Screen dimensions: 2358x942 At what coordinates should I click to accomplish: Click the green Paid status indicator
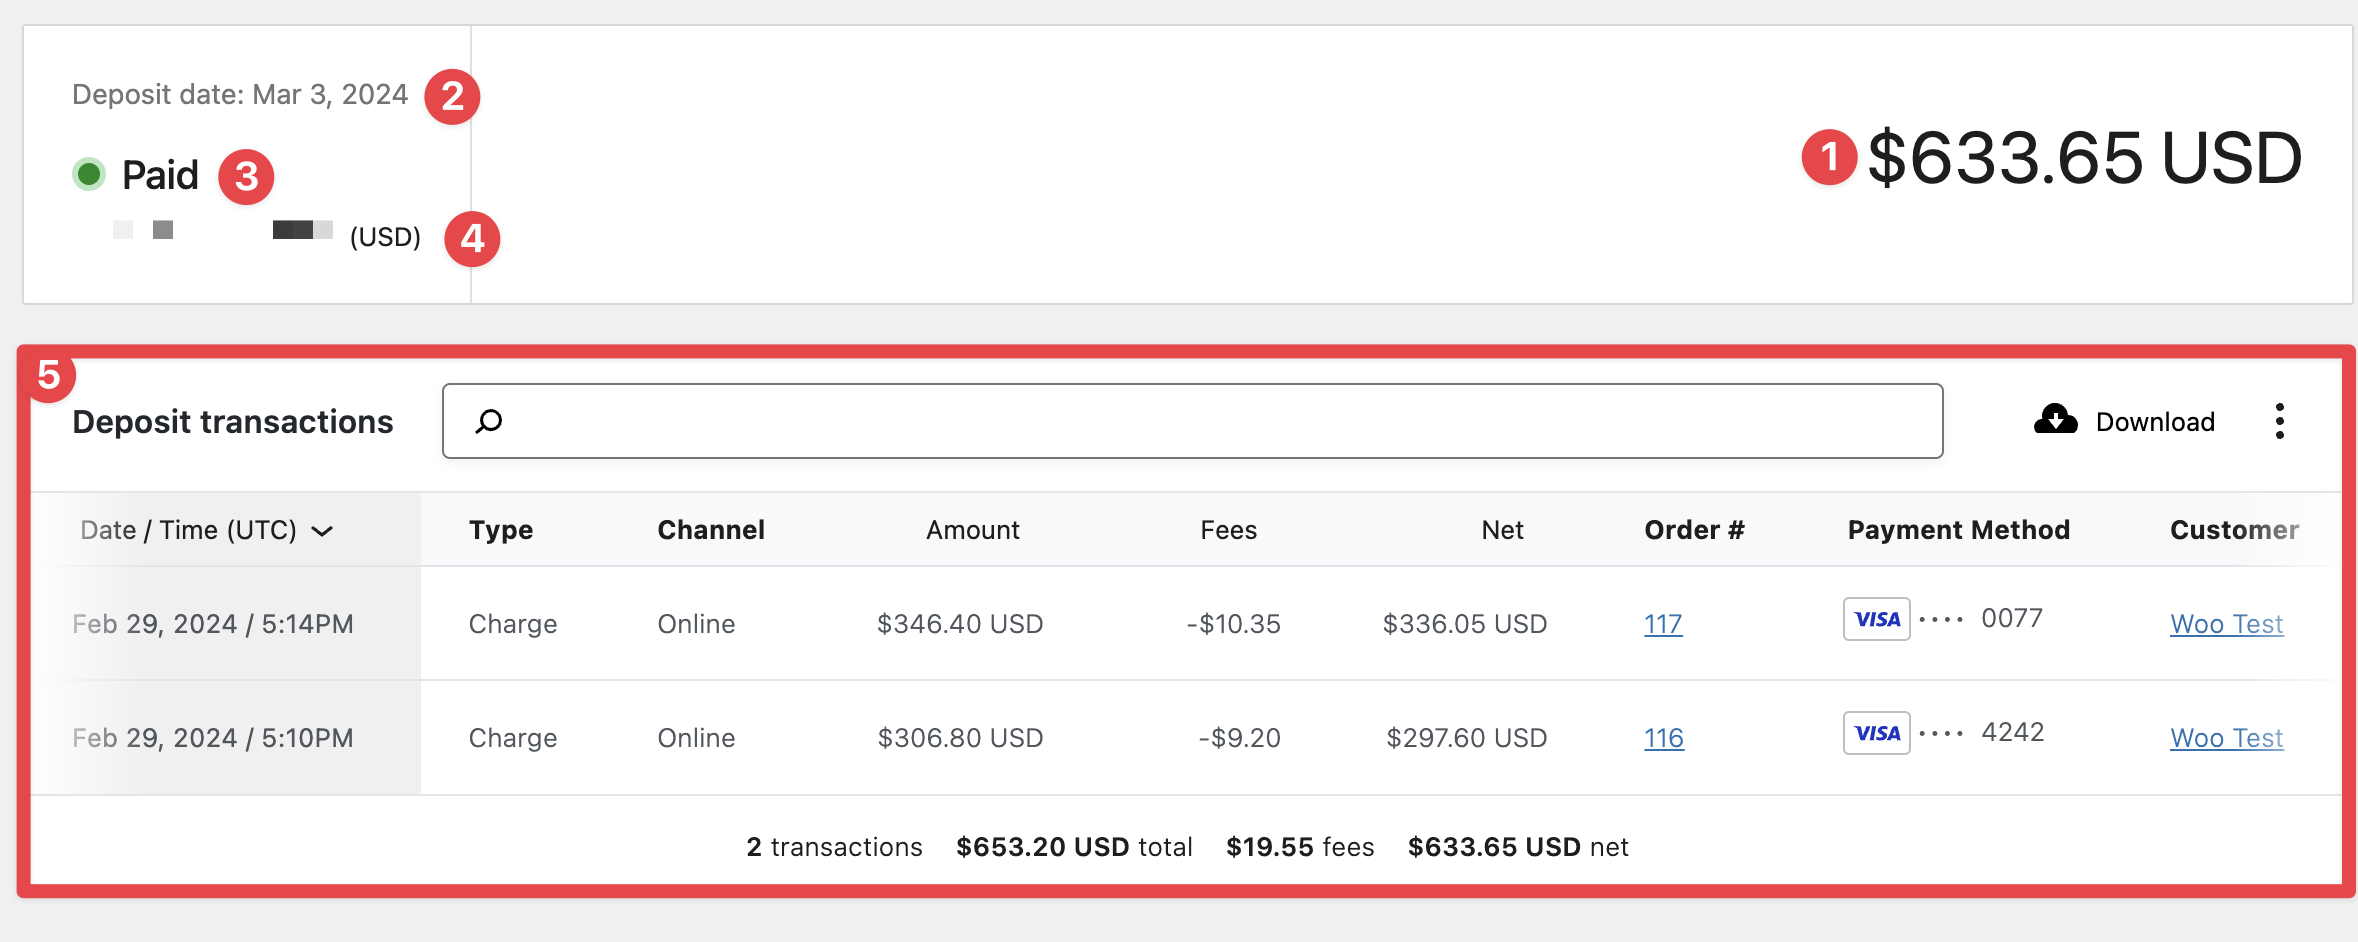point(91,172)
